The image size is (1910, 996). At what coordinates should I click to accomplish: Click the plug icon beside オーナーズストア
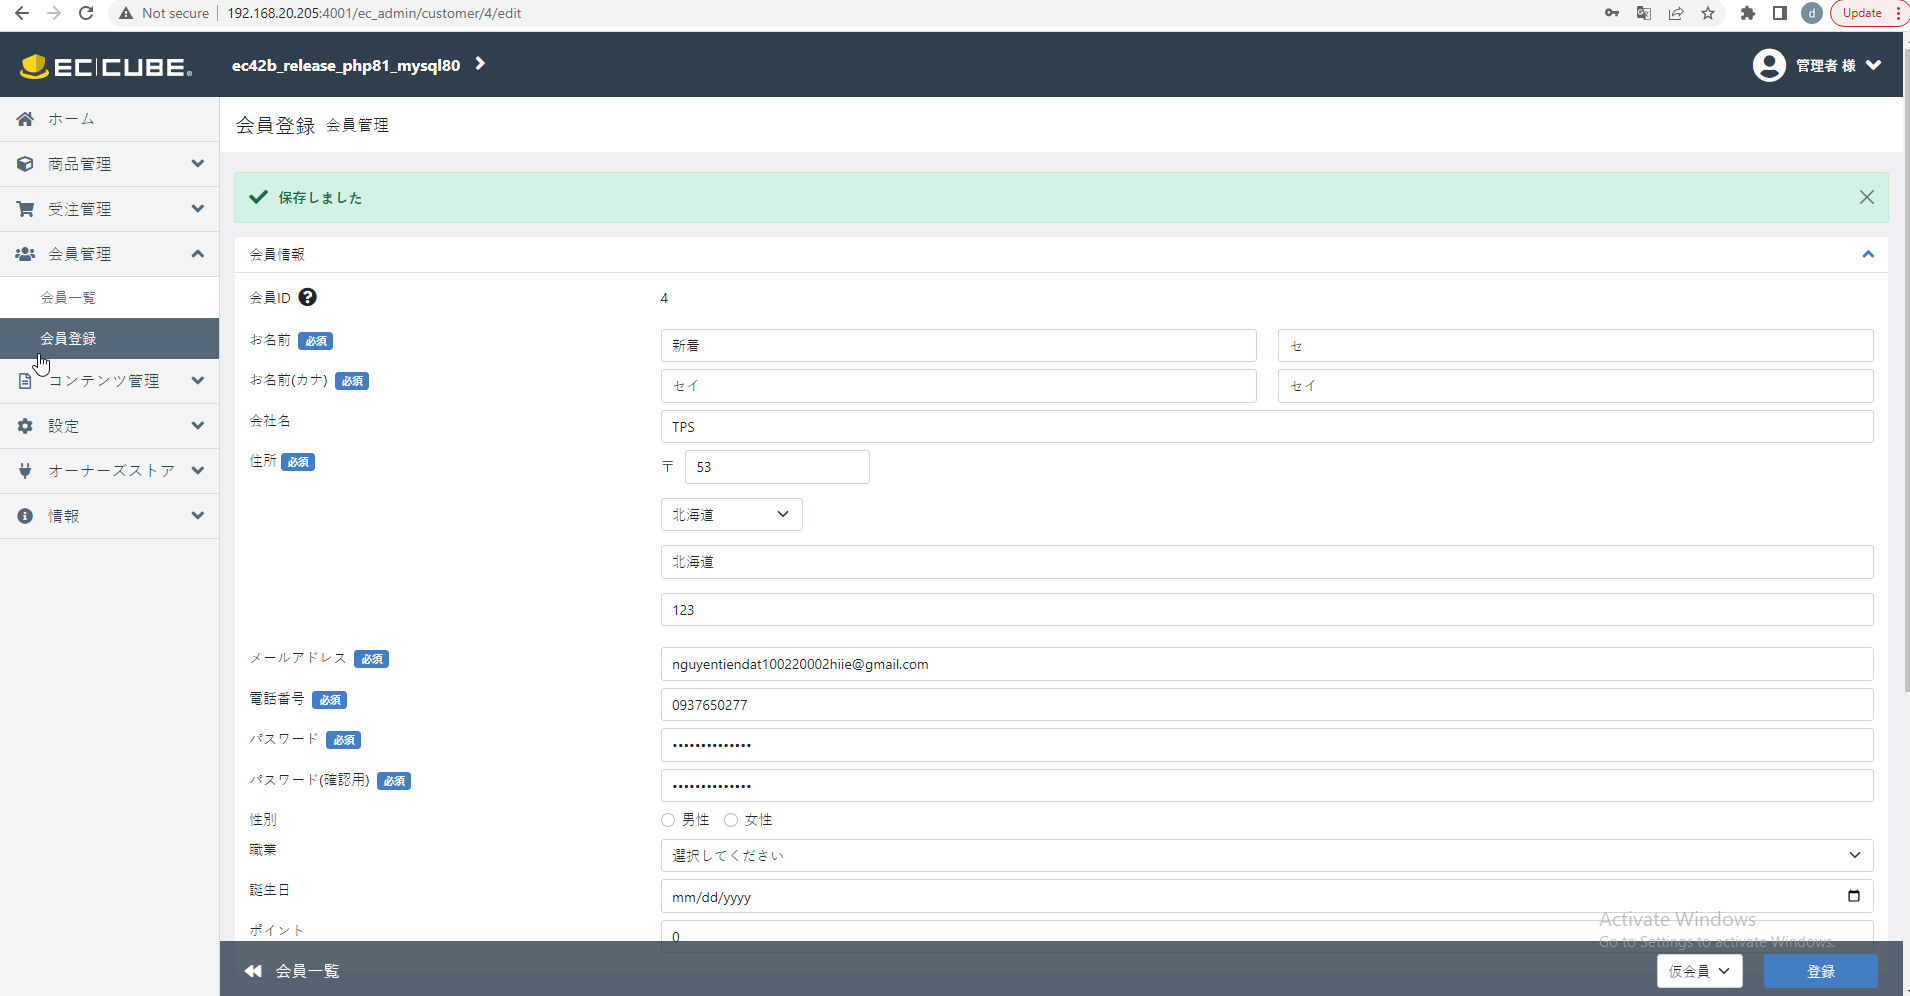(x=25, y=471)
